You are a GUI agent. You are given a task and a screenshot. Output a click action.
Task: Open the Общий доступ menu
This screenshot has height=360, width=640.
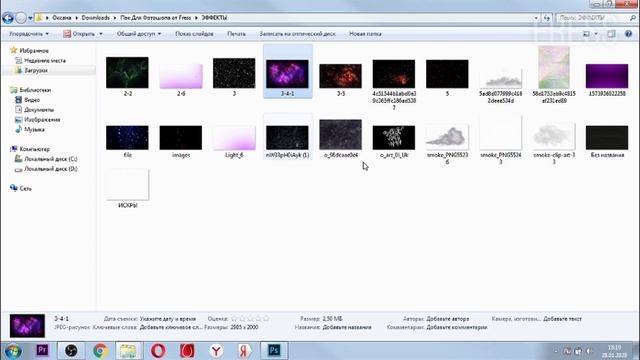[x=139, y=34]
